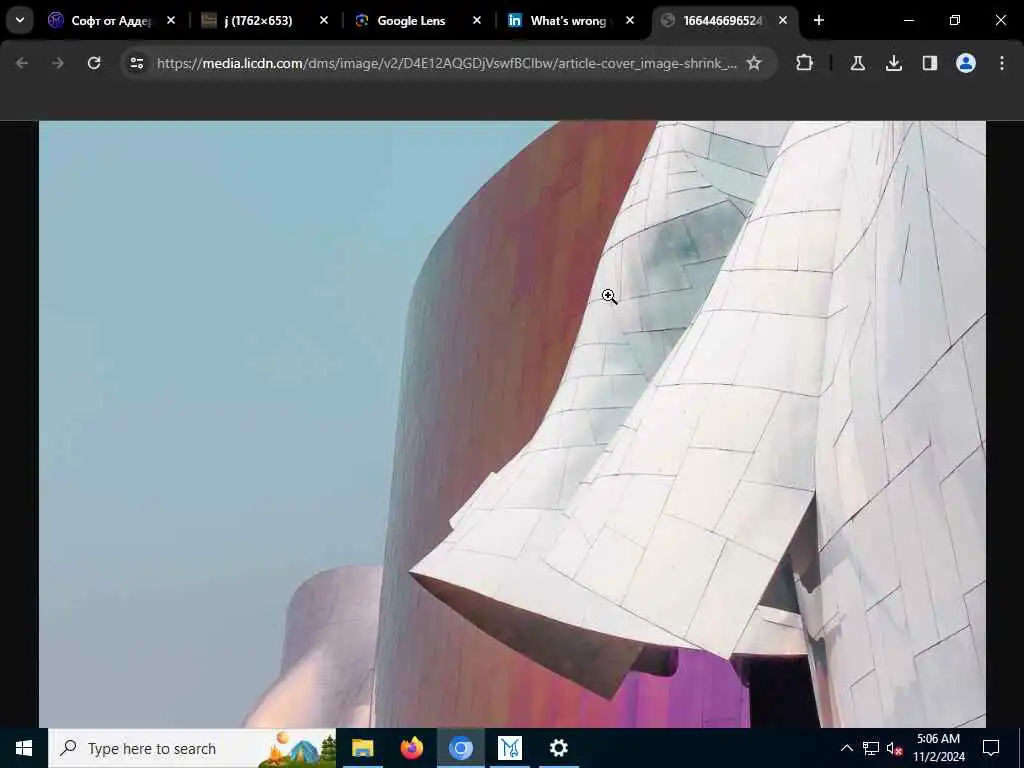This screenshot has width=1024, height=768.
Task: Open the Extensions puzzle icon
Action: [805, 63]
